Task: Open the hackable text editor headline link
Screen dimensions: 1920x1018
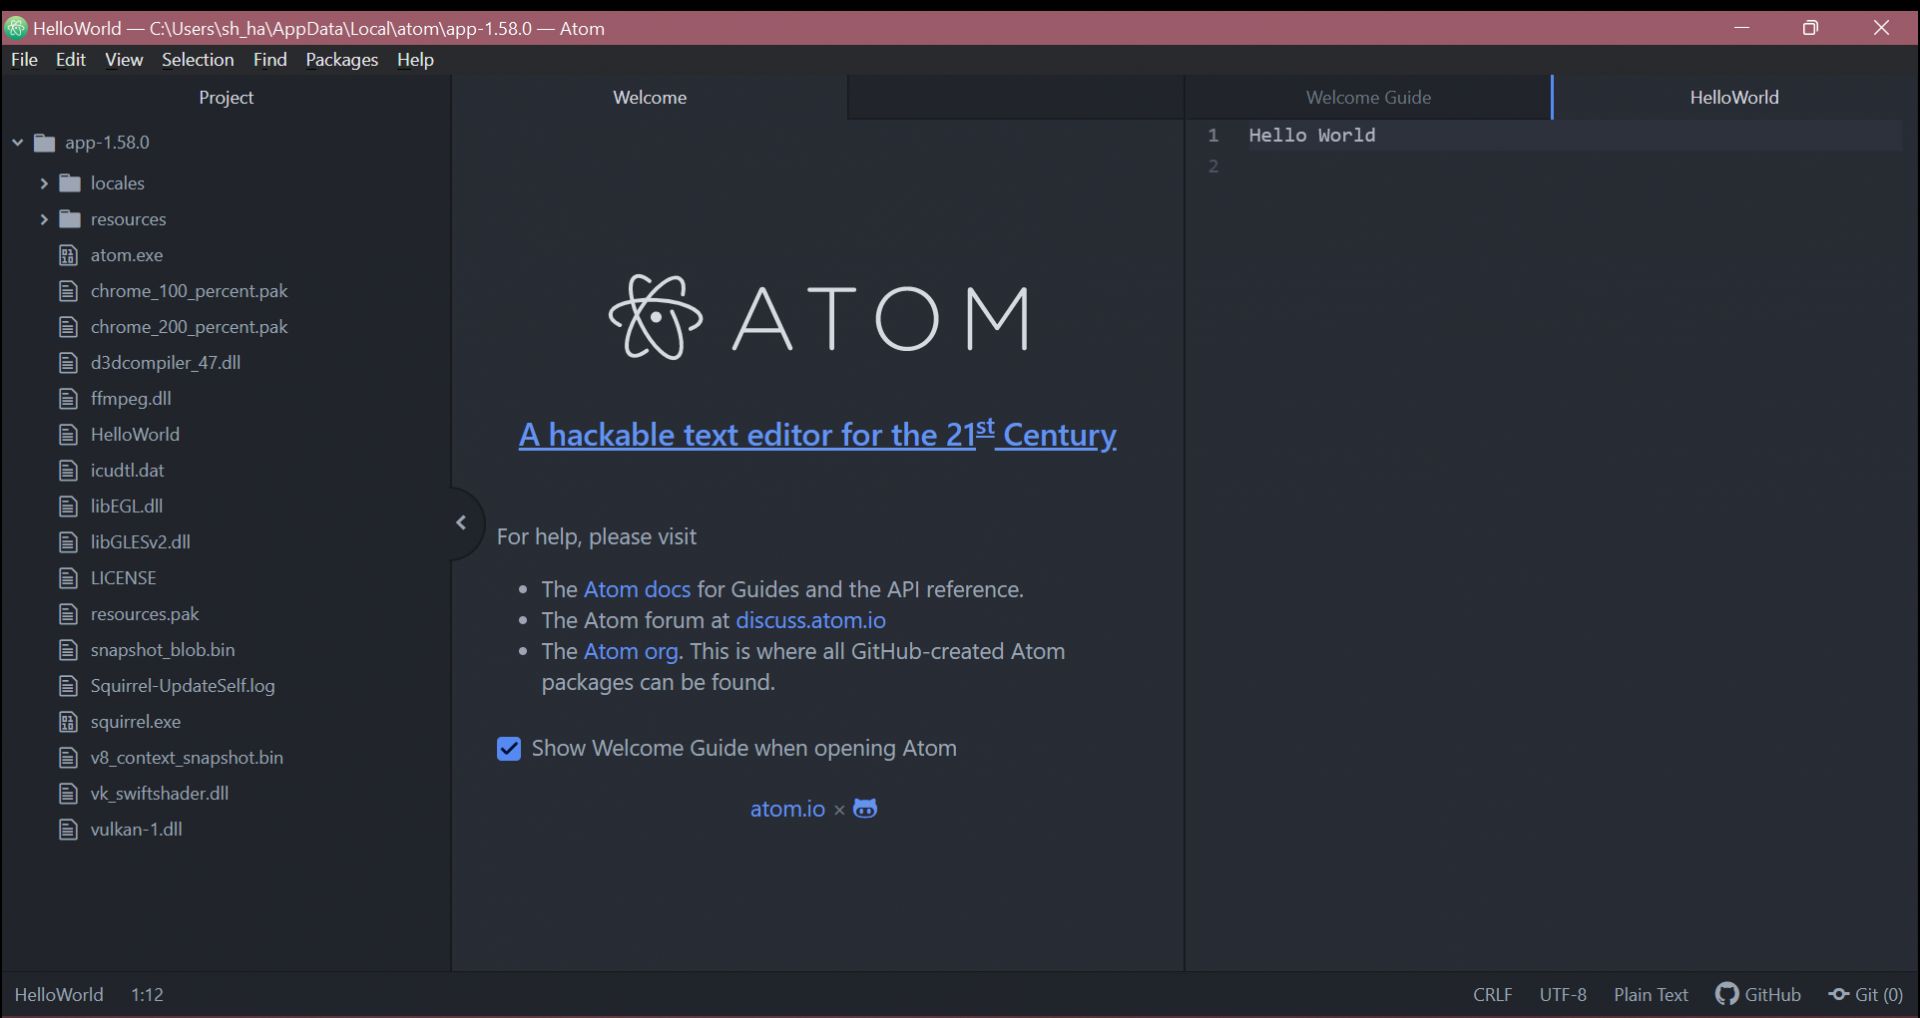Action: coord(817,434)
